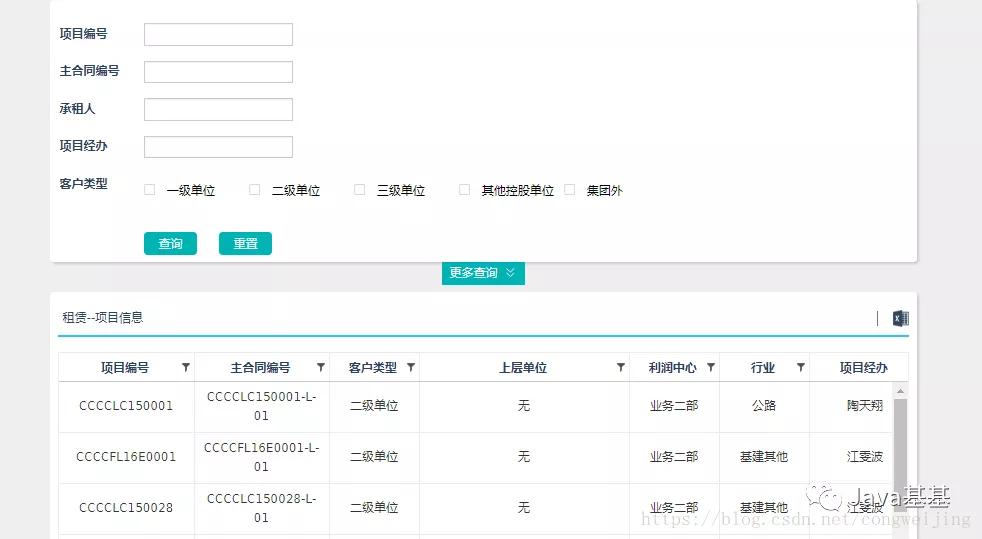Select 江雯波 cell in CCCCFL16E0001 row
Viewport: 982px width, 539px height.
click(864, 457)
